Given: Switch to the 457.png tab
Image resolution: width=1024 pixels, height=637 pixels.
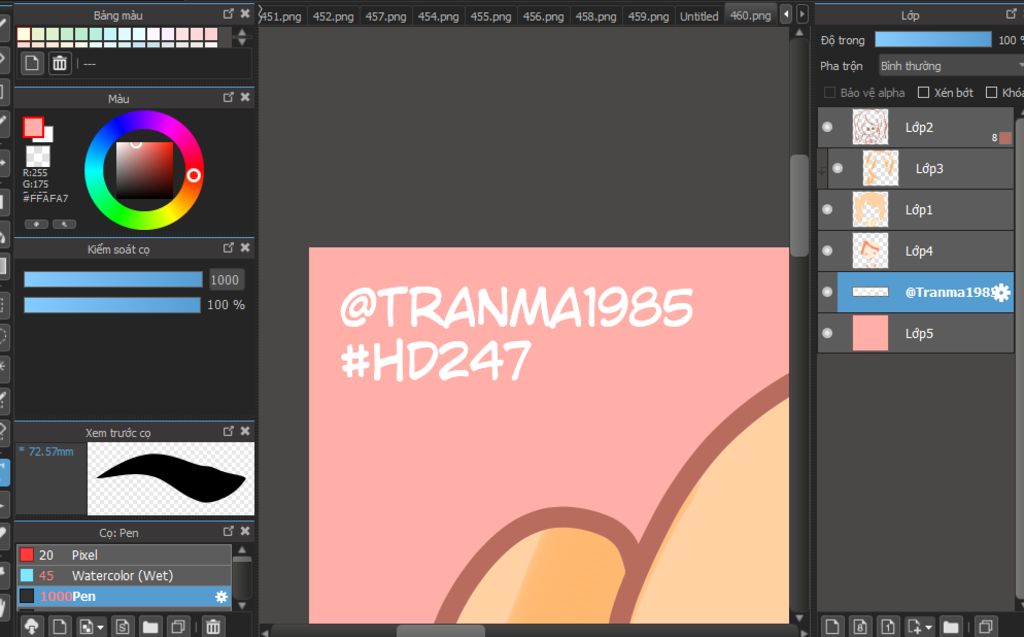Looking at the screenshot, I should click(385, 16).
